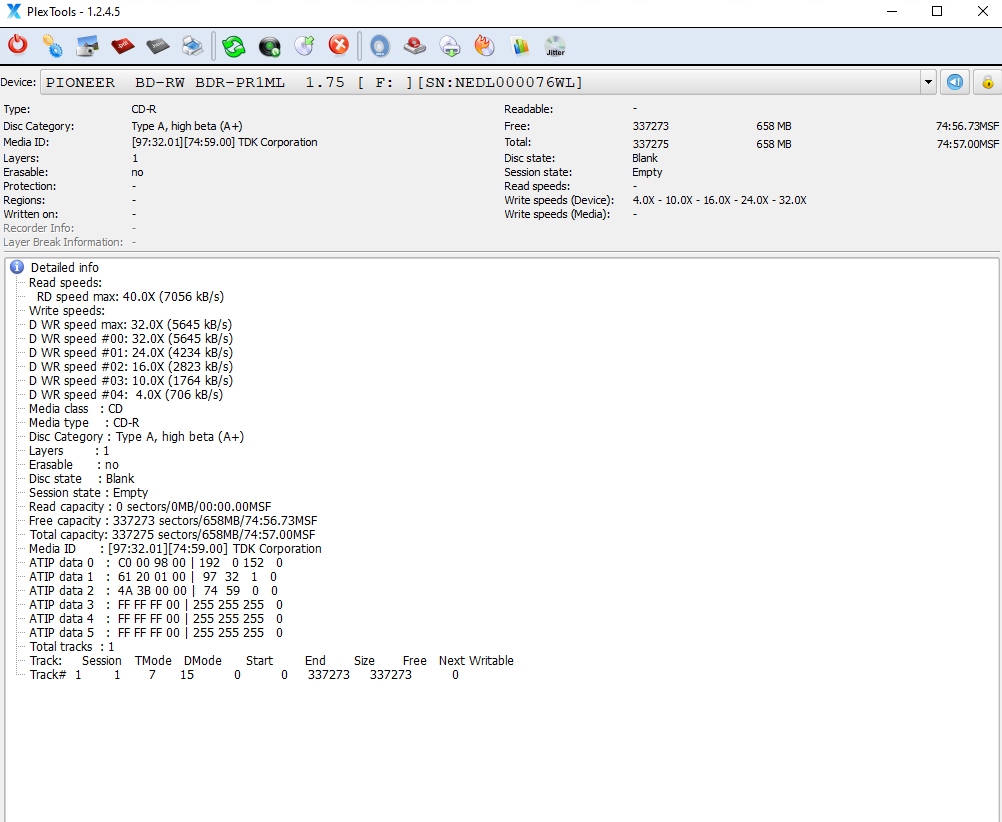Viewport: 1002px width, 822px height.
Task: Select 'RD speed max: 40.0X (7056 kB/s)' row
Action: 130,297
